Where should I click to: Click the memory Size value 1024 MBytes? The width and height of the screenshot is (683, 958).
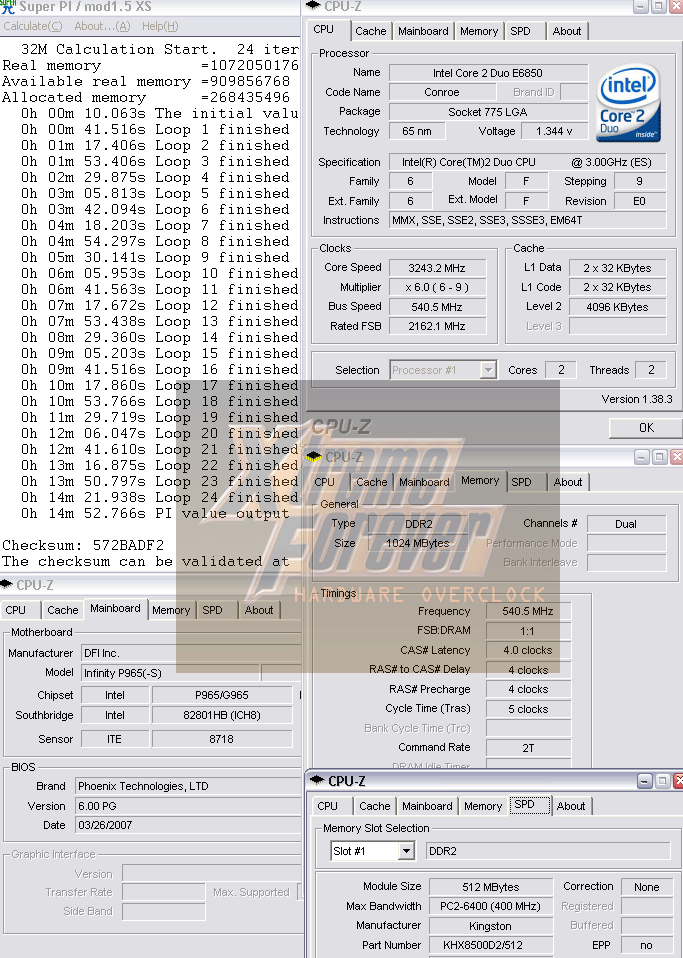coord(418,543)
